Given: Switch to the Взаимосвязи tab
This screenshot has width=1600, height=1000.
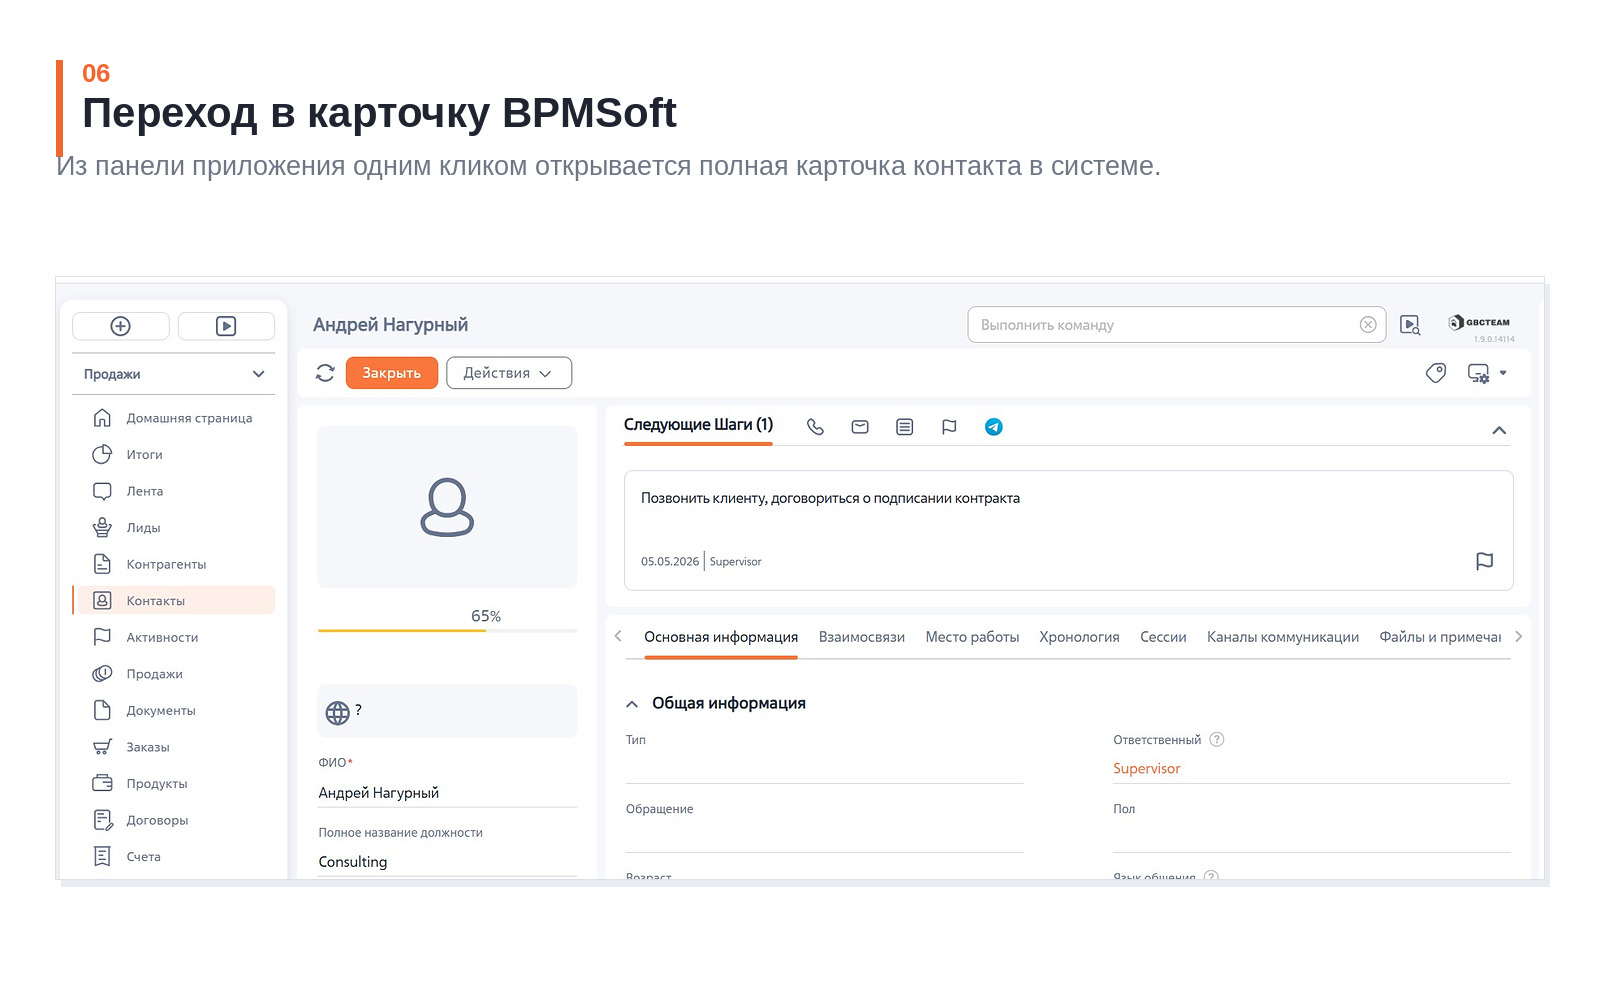Looking at the screenshot, I should 862,637.
